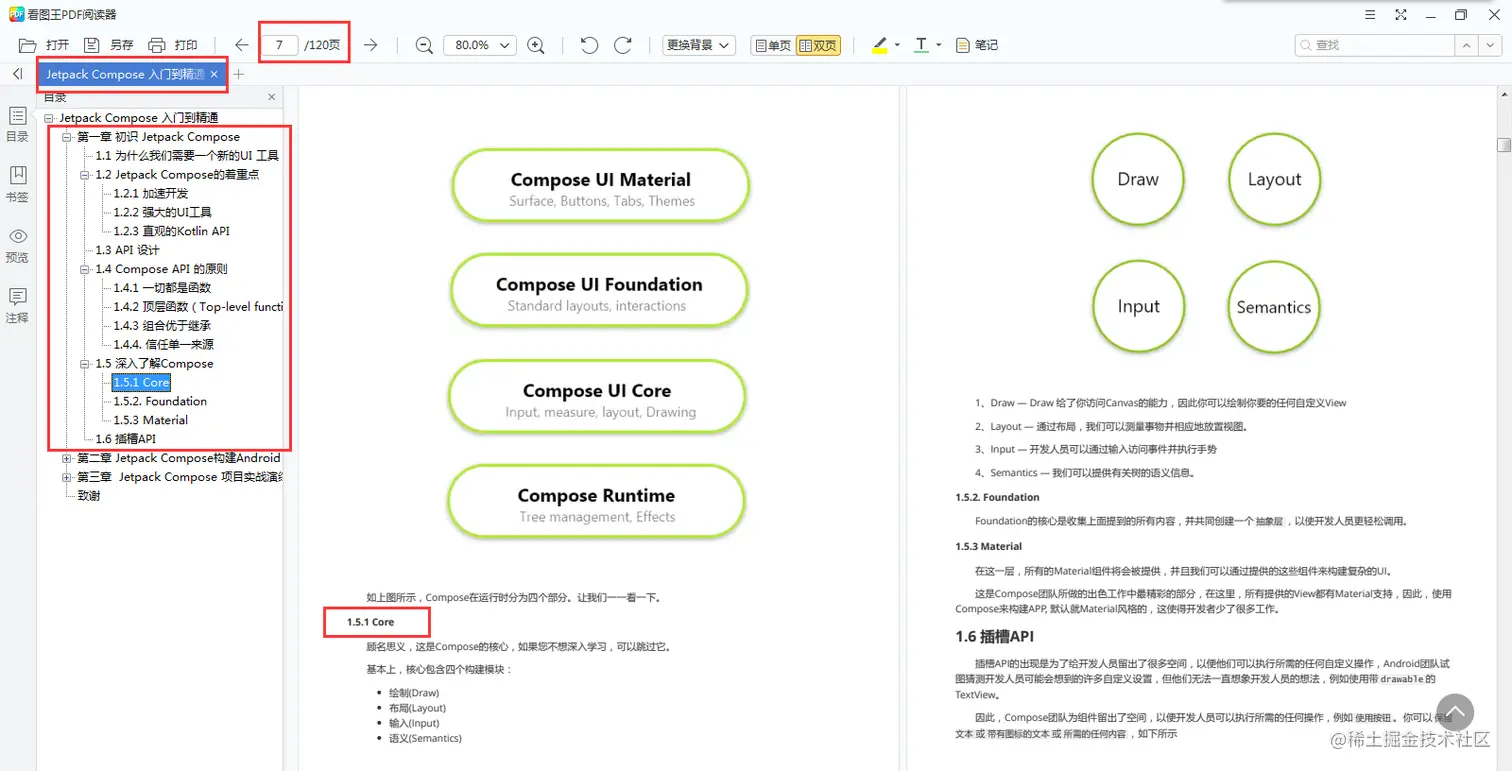Zoom in with the plus magnifier icon
The height and width of the screenshot is (771, 1512).
536,45
